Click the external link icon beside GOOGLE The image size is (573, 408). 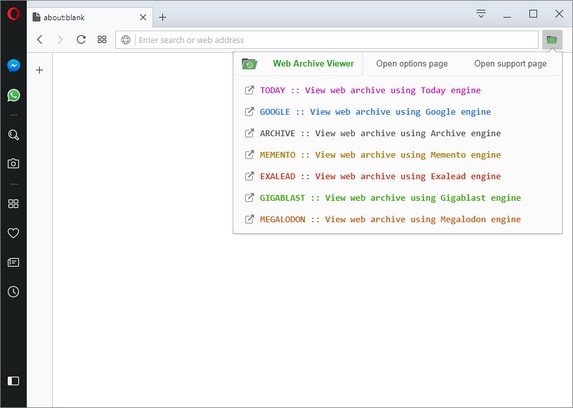pyautogui.click(x=249, y=112)
